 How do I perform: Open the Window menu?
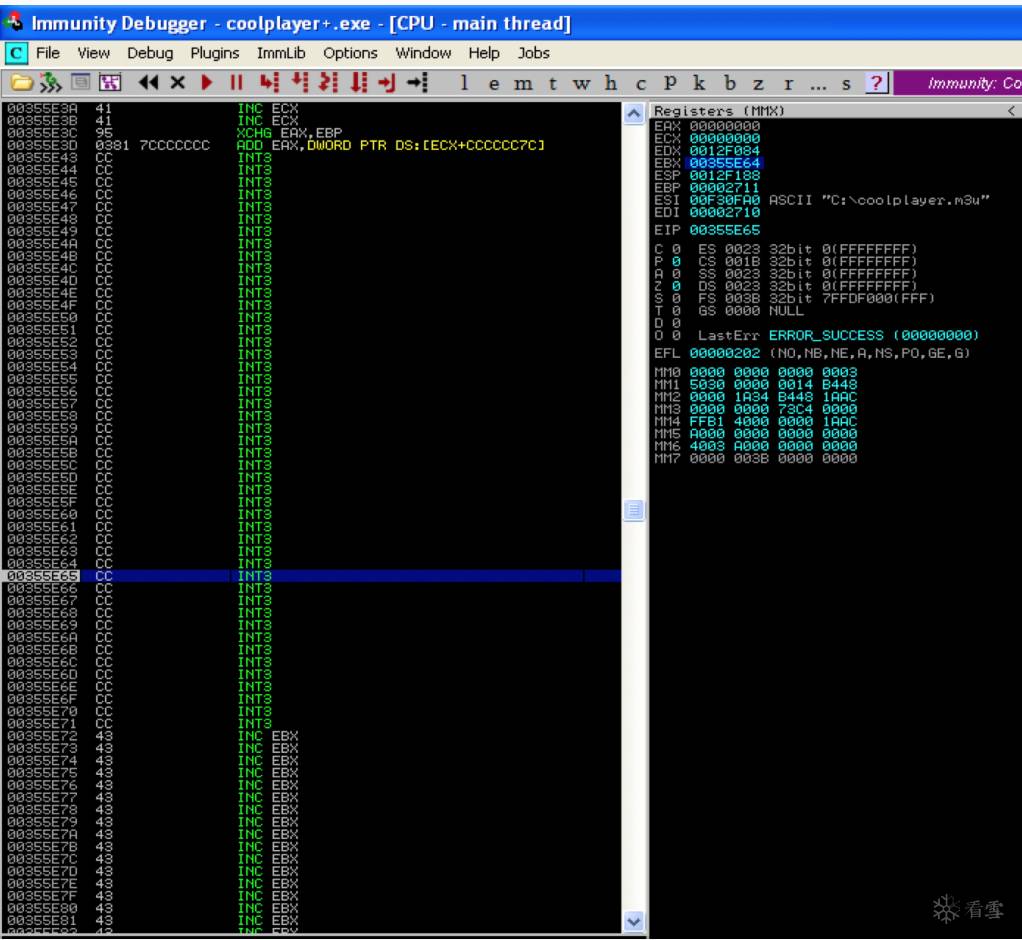pos(423,53)
